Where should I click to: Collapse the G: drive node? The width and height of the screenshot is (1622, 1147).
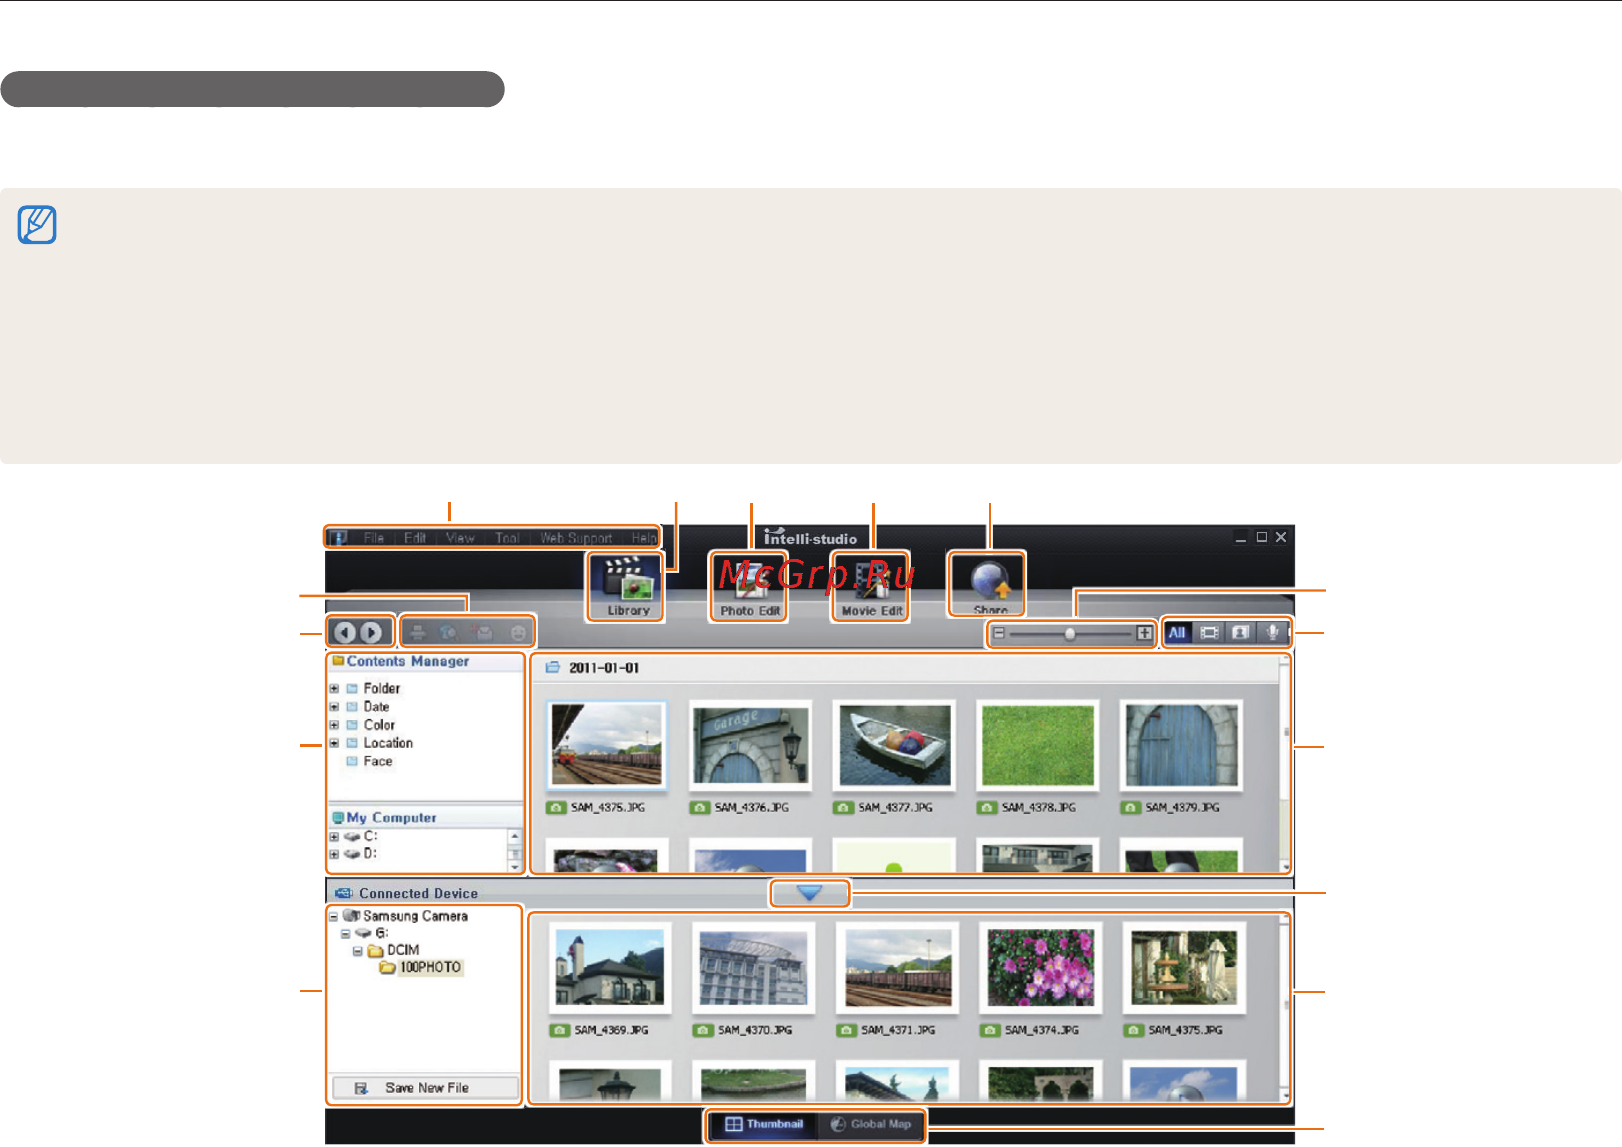tap(345, 934)
